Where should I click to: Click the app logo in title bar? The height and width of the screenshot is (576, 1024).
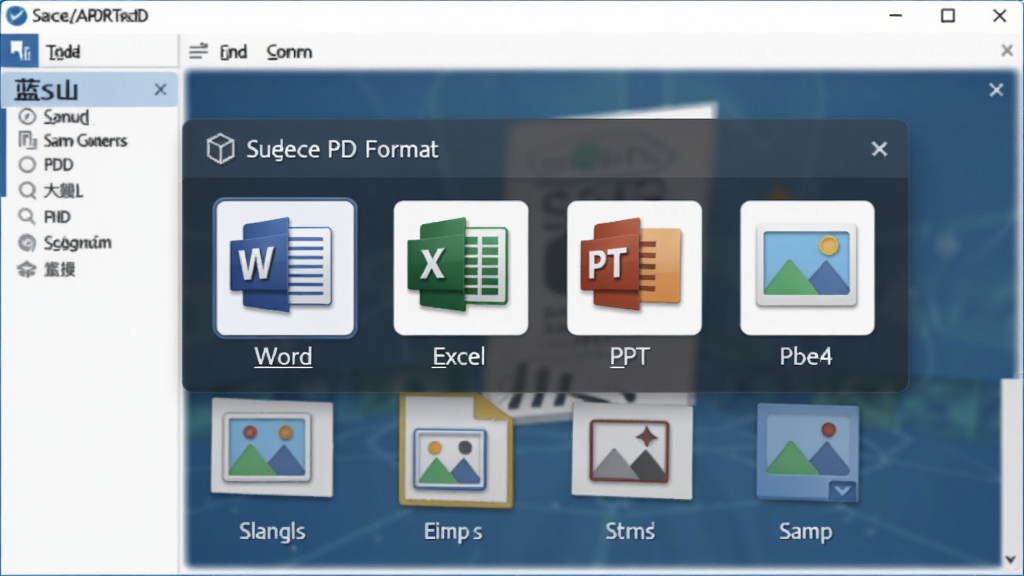coord(16,15)
